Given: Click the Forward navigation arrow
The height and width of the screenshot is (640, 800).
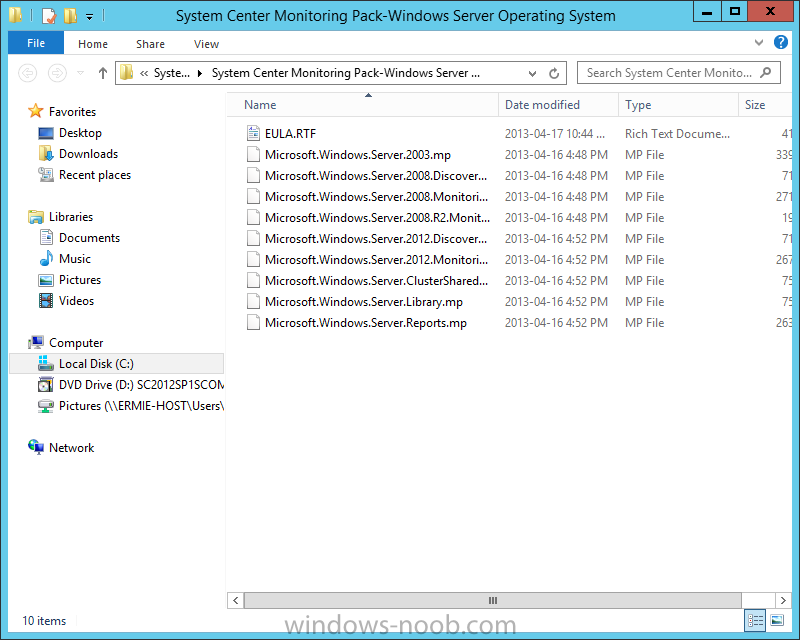Looking at the screenshot, I should [57, 73].
